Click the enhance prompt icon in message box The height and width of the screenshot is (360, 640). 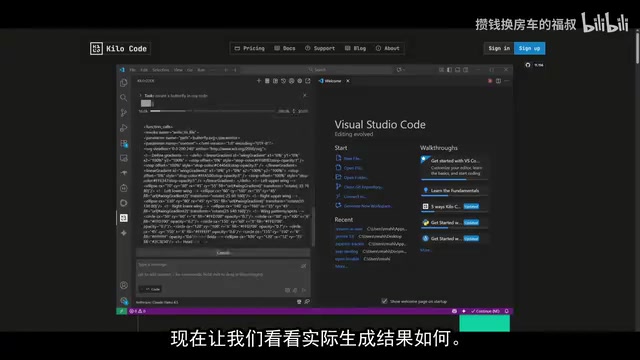303,266
